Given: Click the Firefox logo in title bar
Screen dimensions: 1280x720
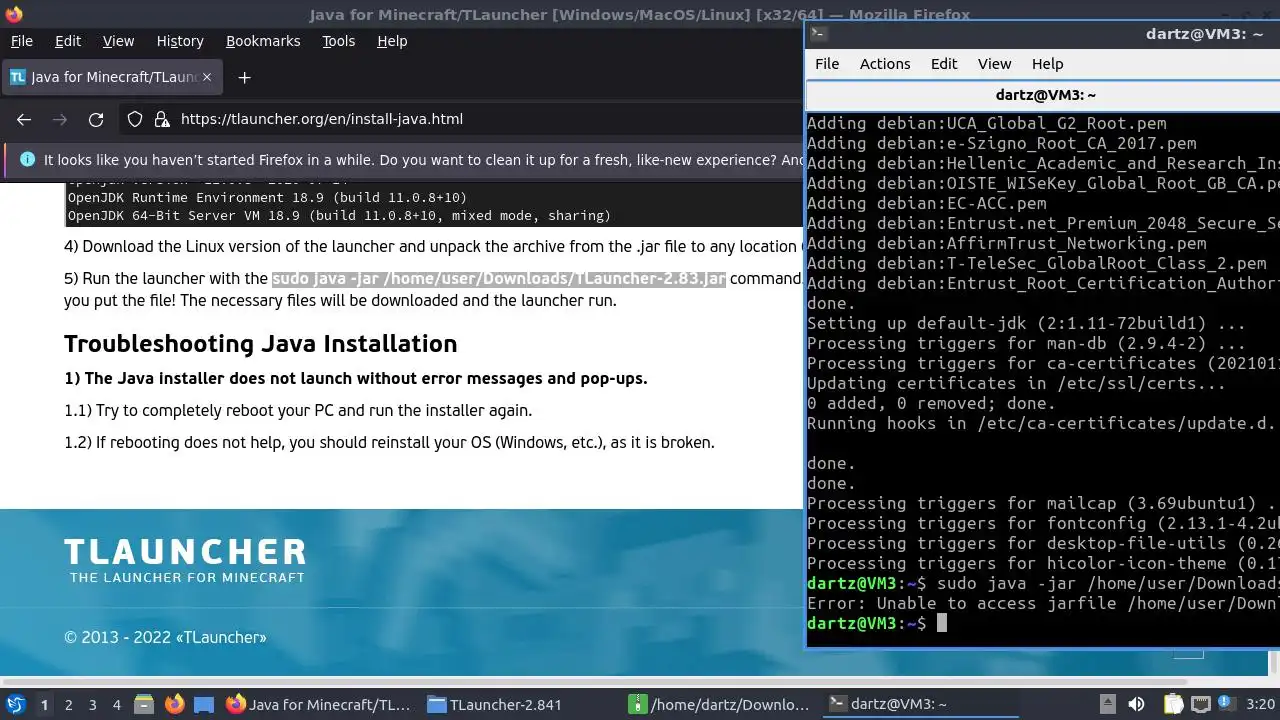Looking at the screenshot, I should (13, 14).
